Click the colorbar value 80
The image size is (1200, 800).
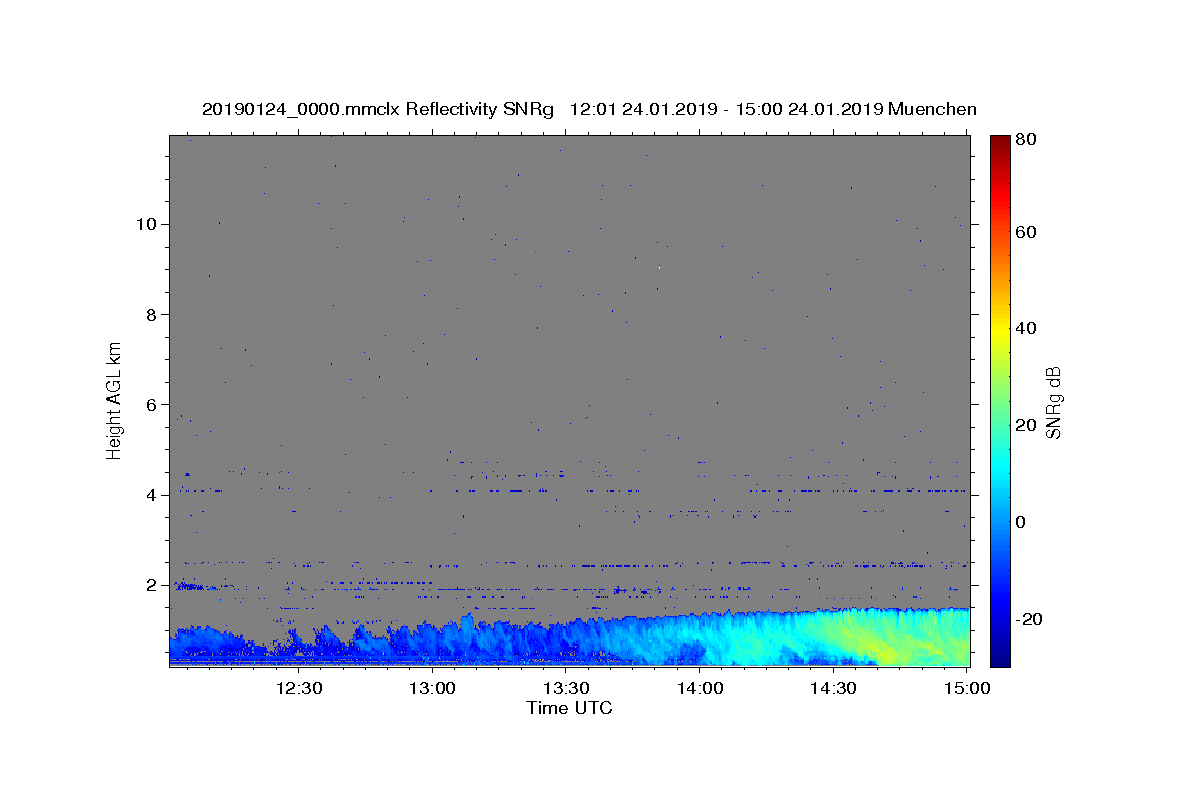tap(1028, 140)
